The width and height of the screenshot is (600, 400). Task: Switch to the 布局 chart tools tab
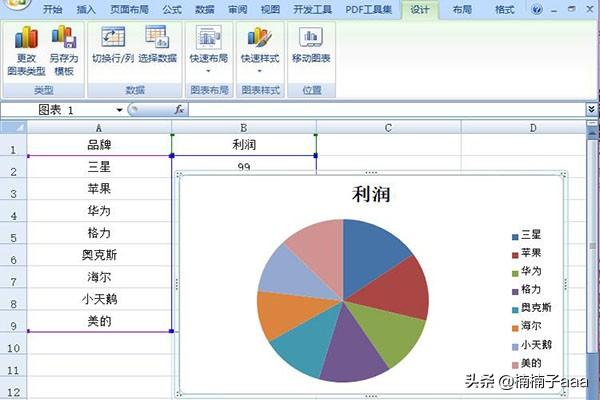pyautogui.click(x=462, y=9)
